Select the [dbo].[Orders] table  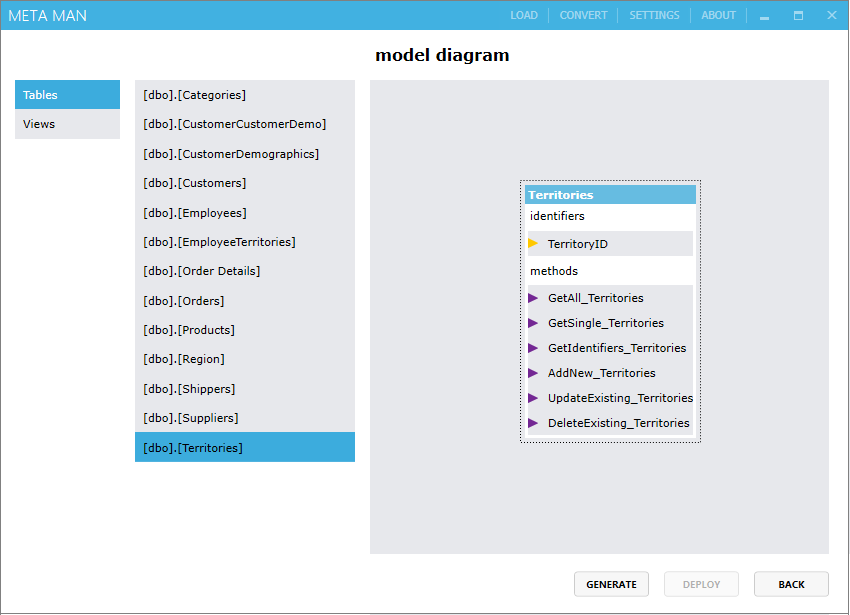tap(244, 300)
